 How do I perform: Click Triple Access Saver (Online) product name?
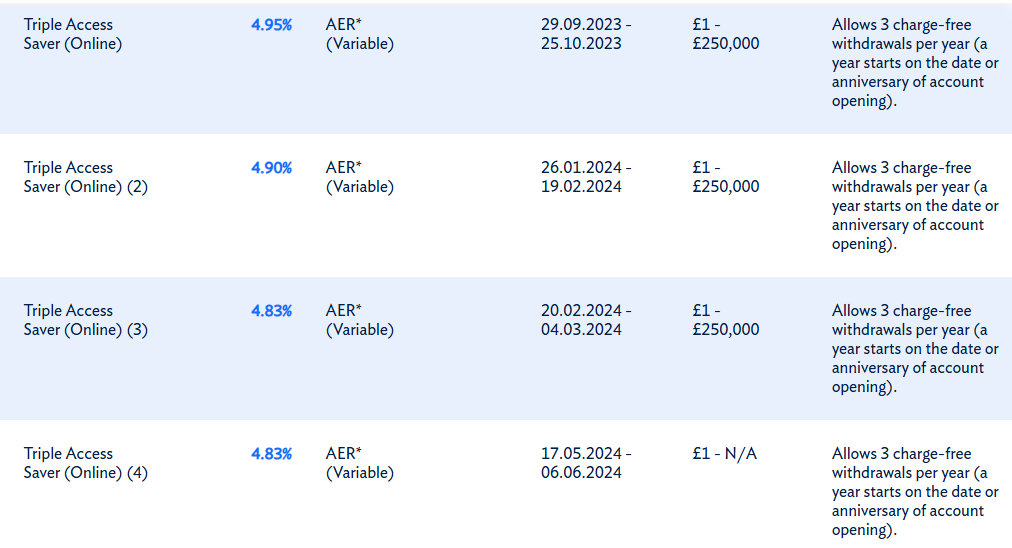coord(73,34)
